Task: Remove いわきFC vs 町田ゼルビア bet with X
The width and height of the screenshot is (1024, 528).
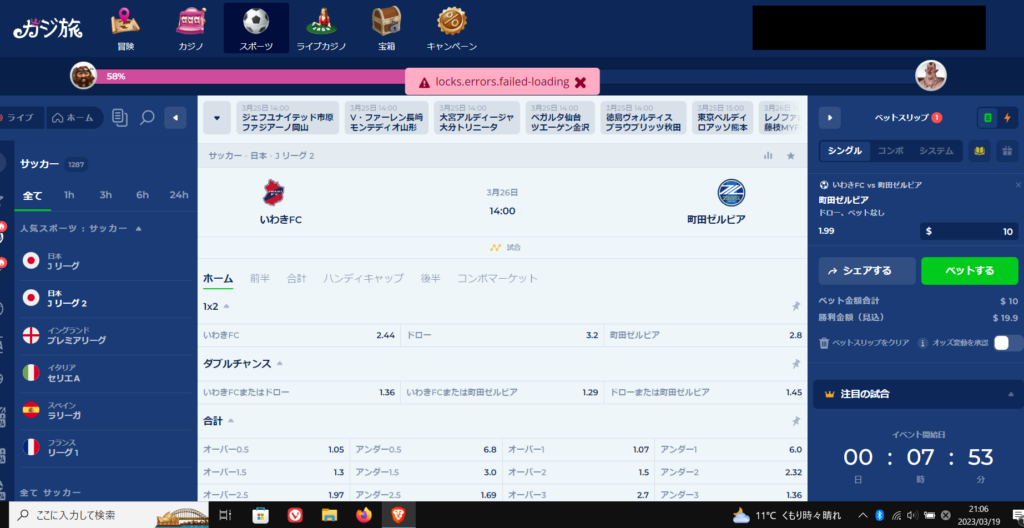Action: pos(1017,185)
